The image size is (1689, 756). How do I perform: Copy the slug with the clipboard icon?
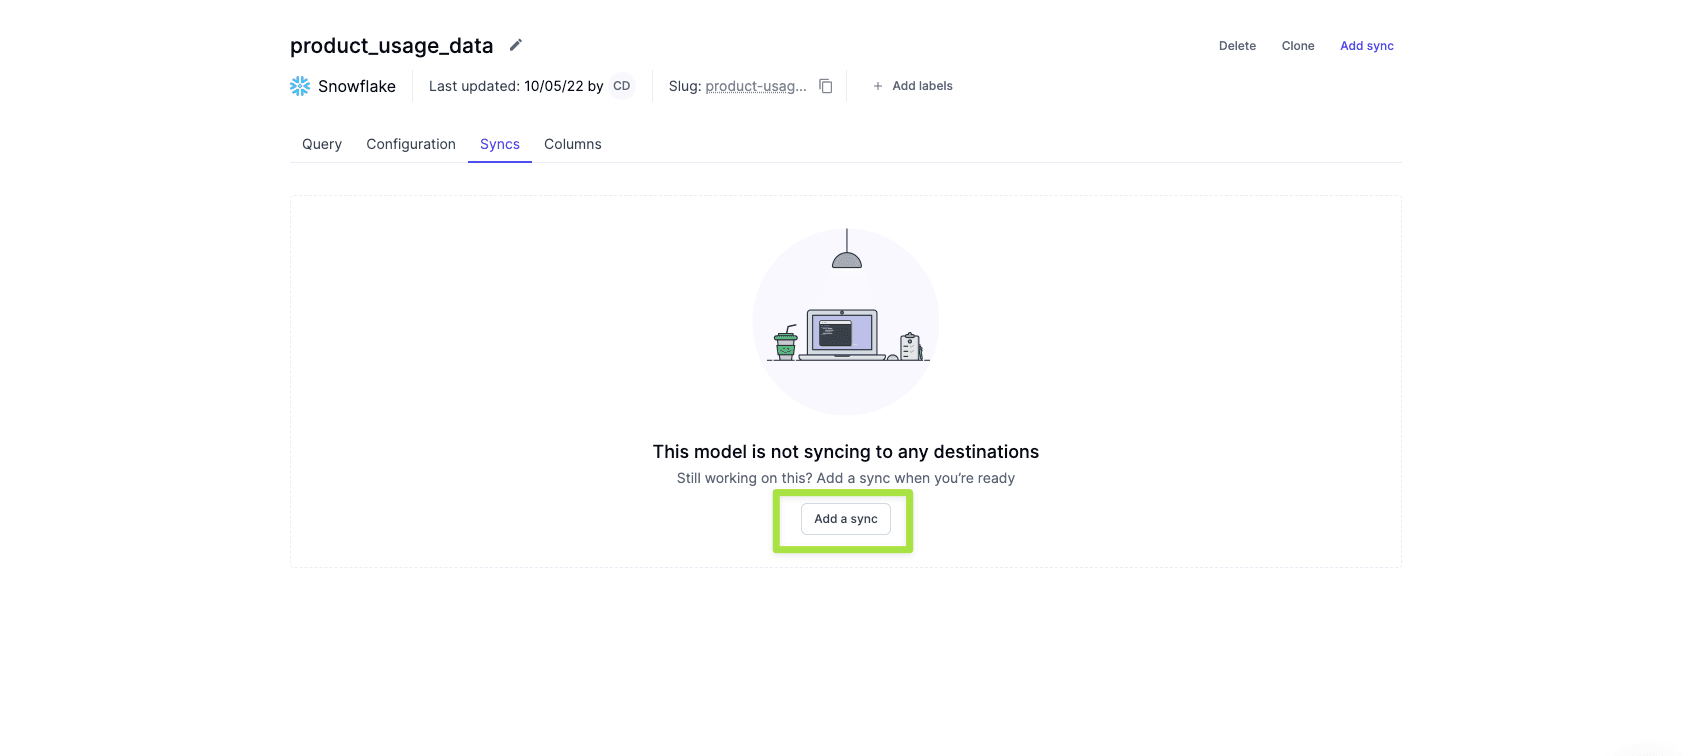click(826, 86)
